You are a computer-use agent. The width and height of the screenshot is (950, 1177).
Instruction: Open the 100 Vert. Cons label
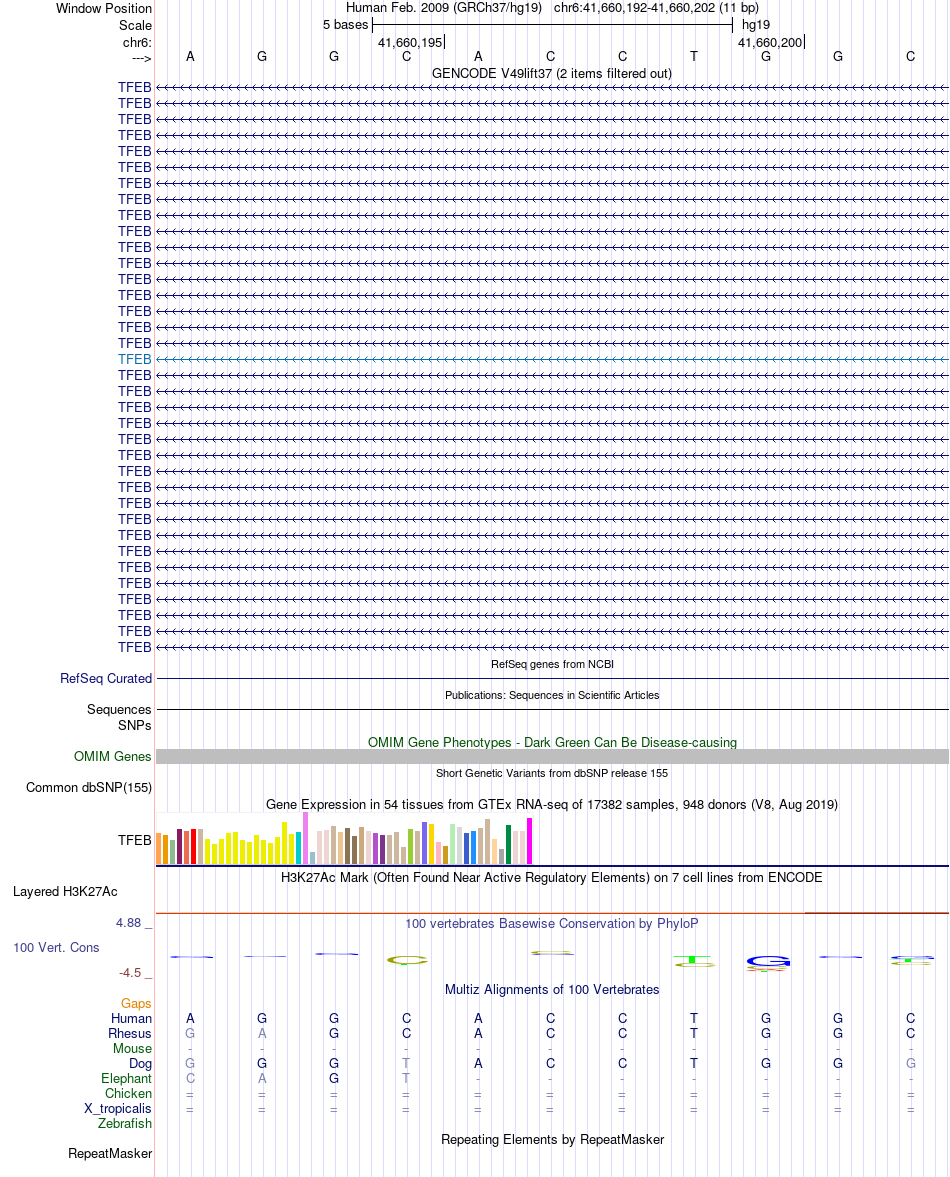coord(56,947)
